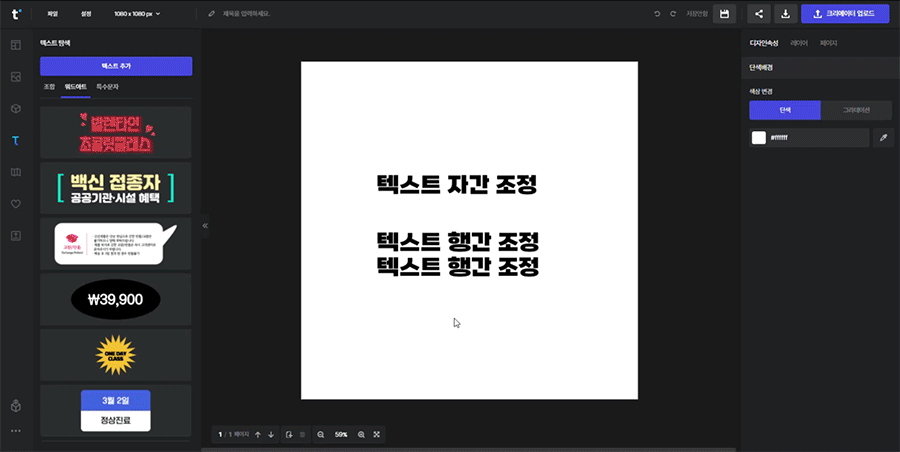Redo the last undone action

pos(673,14)
